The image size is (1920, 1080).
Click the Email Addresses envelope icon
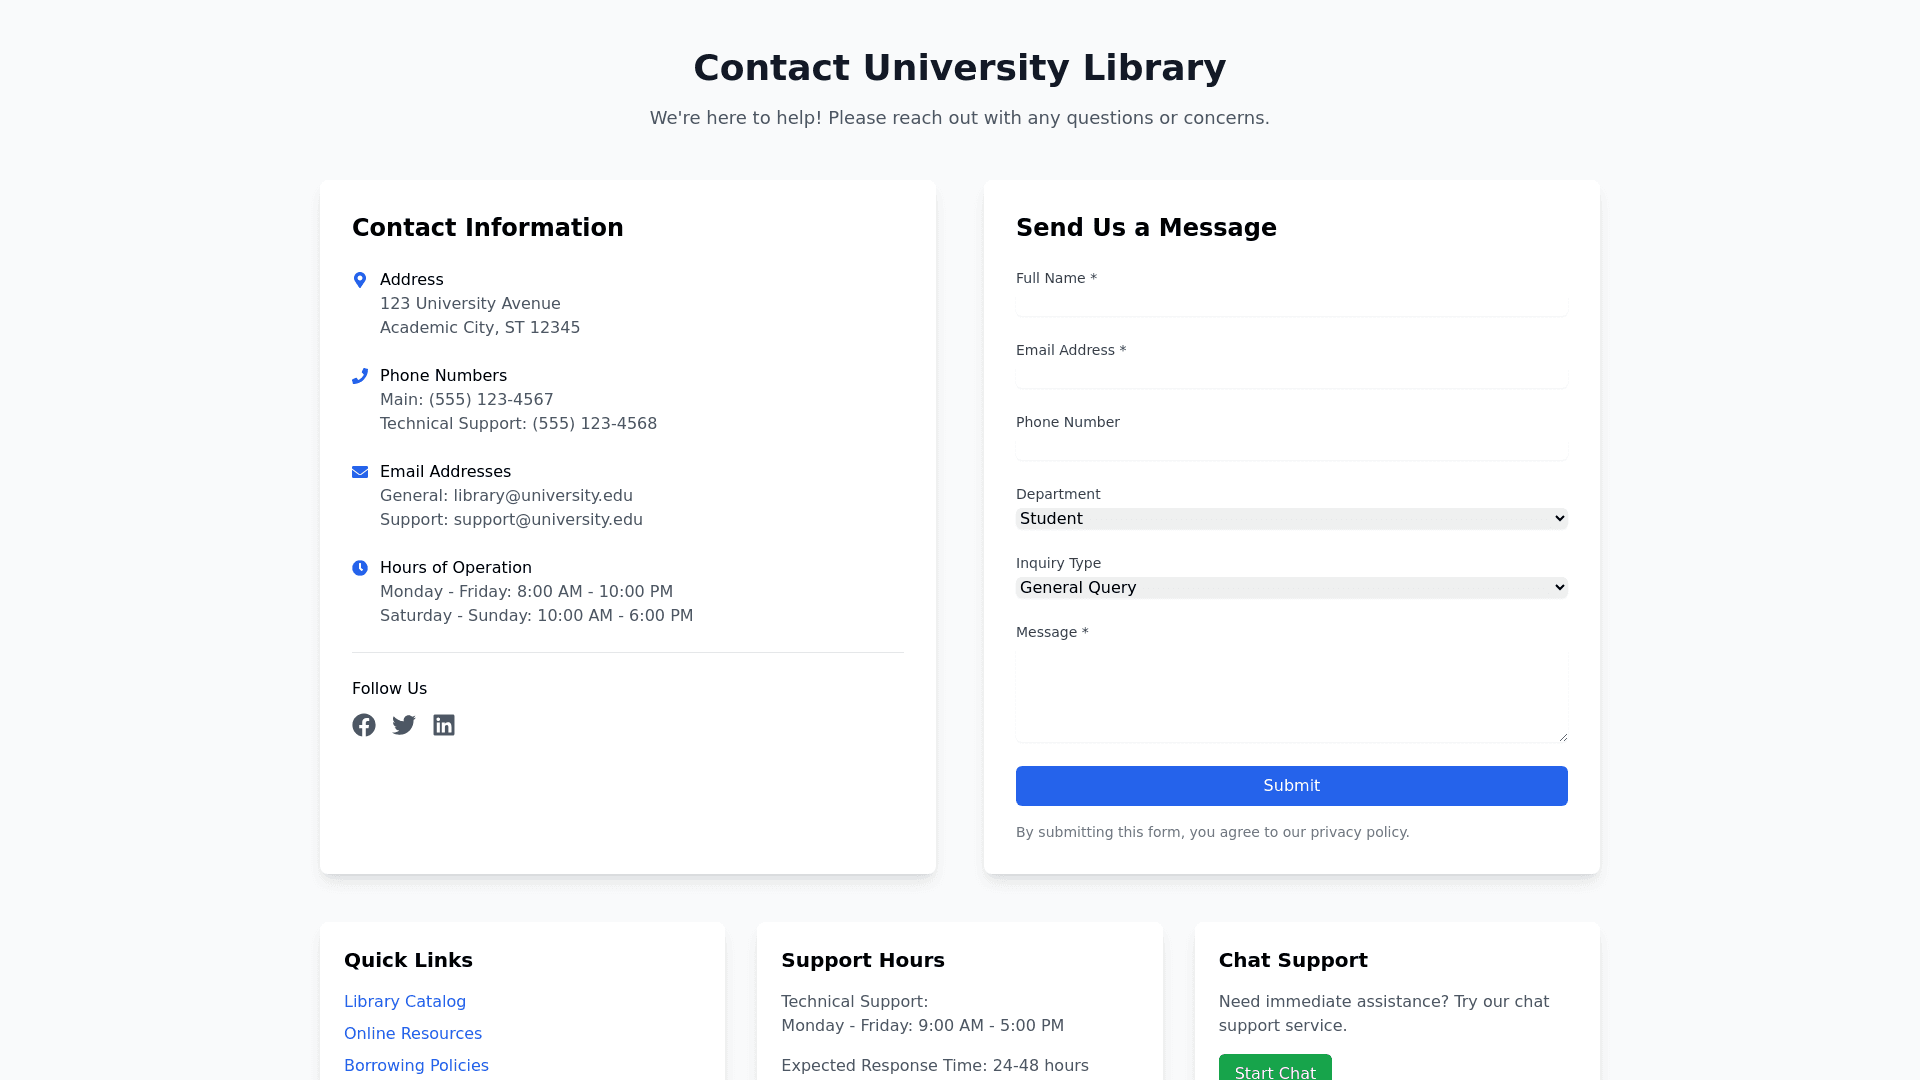point(360,472)
